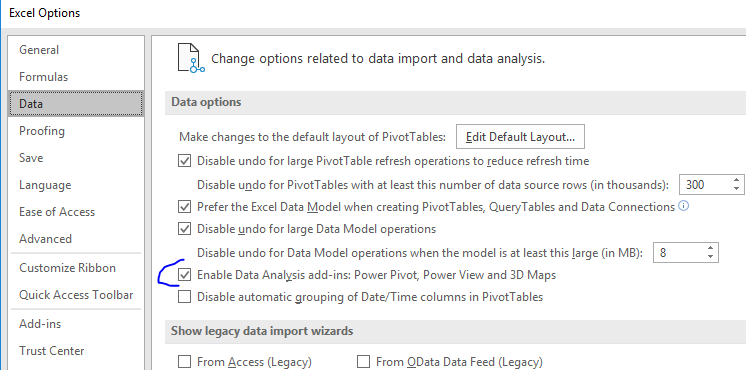
Task: Increase the Data Model size in MB
Action: [x=710, y=248]
